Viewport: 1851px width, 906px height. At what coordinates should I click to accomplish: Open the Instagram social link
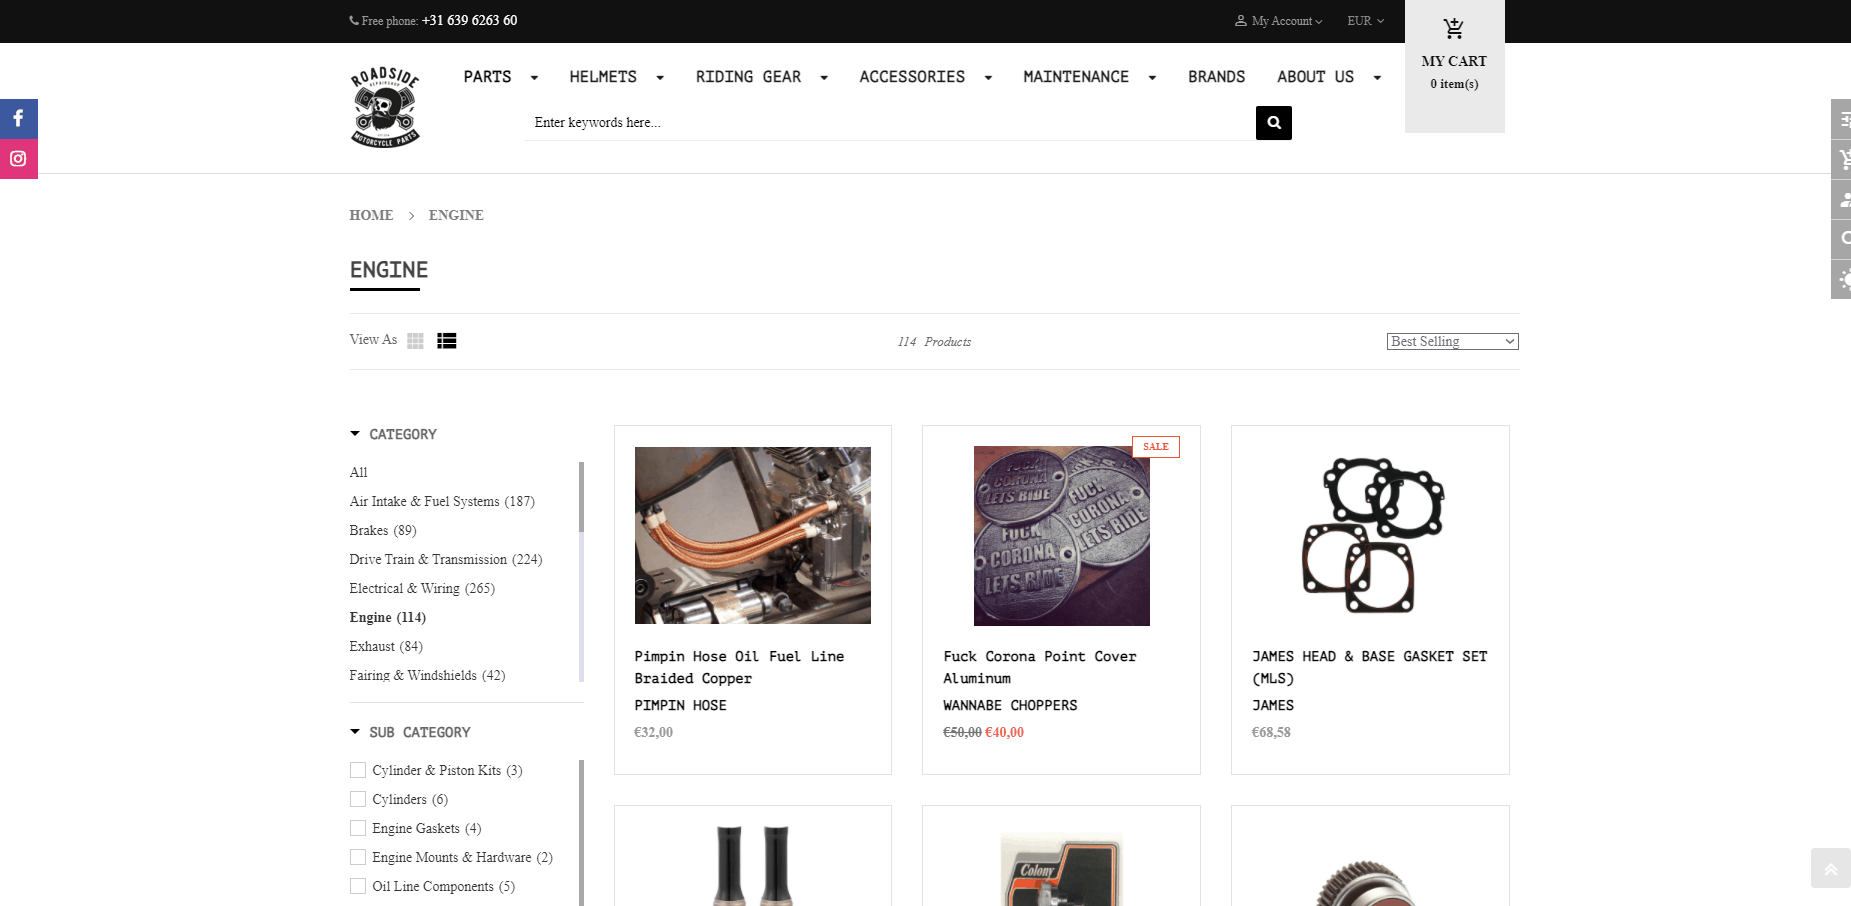[18, 159]
